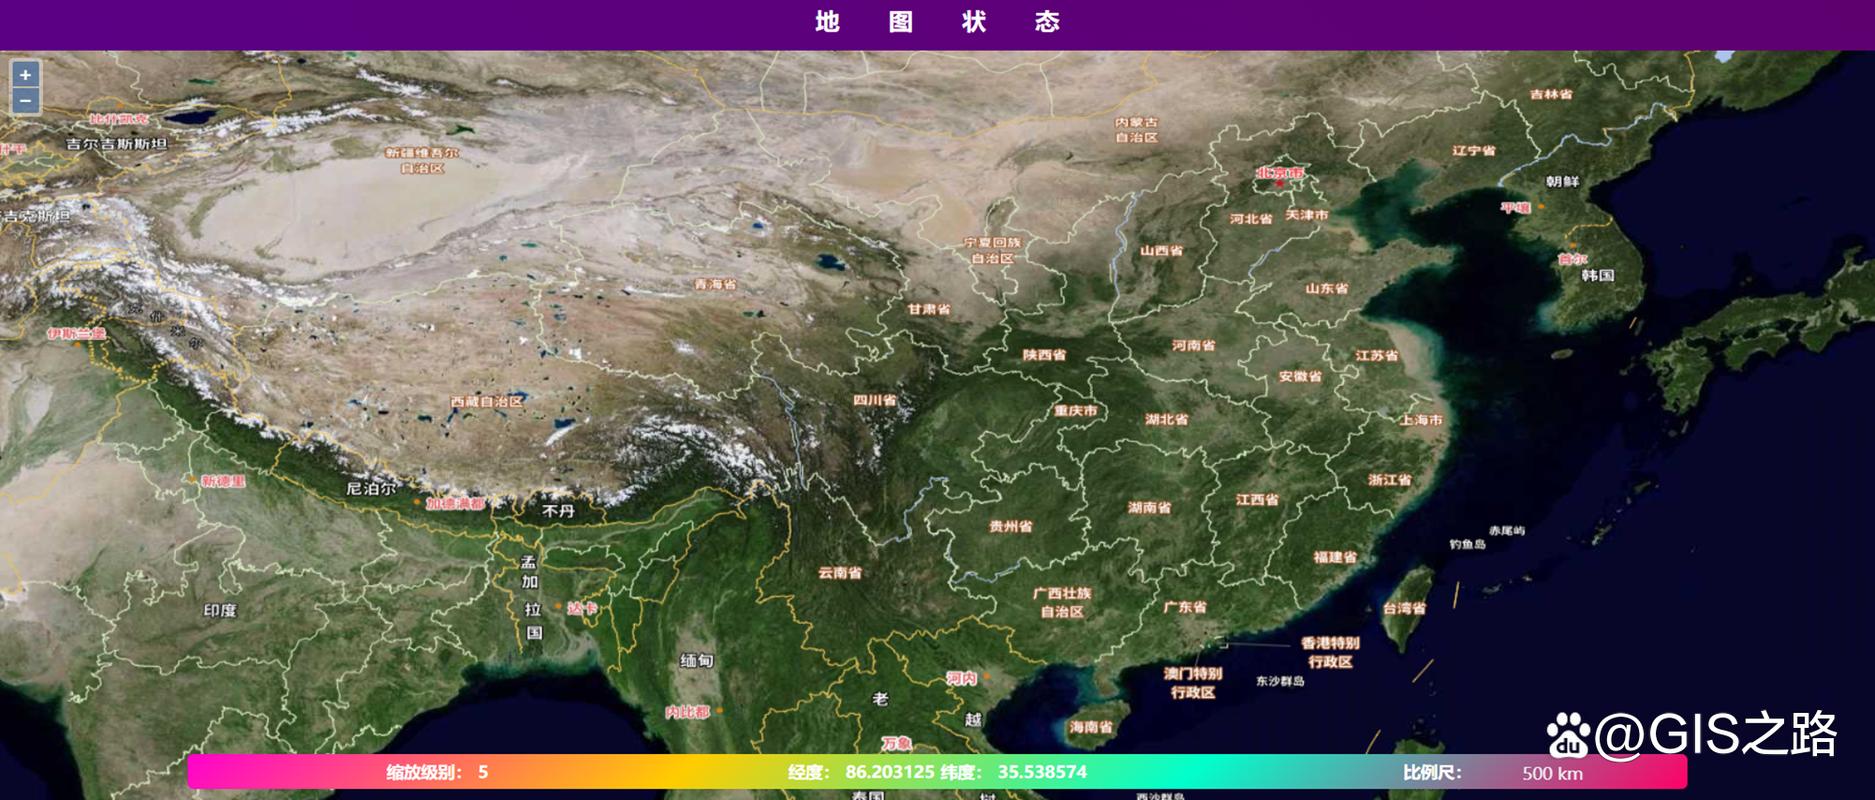Click the 西藏自治区 map label
1875x800 pixels.
(x=486, y=401)
